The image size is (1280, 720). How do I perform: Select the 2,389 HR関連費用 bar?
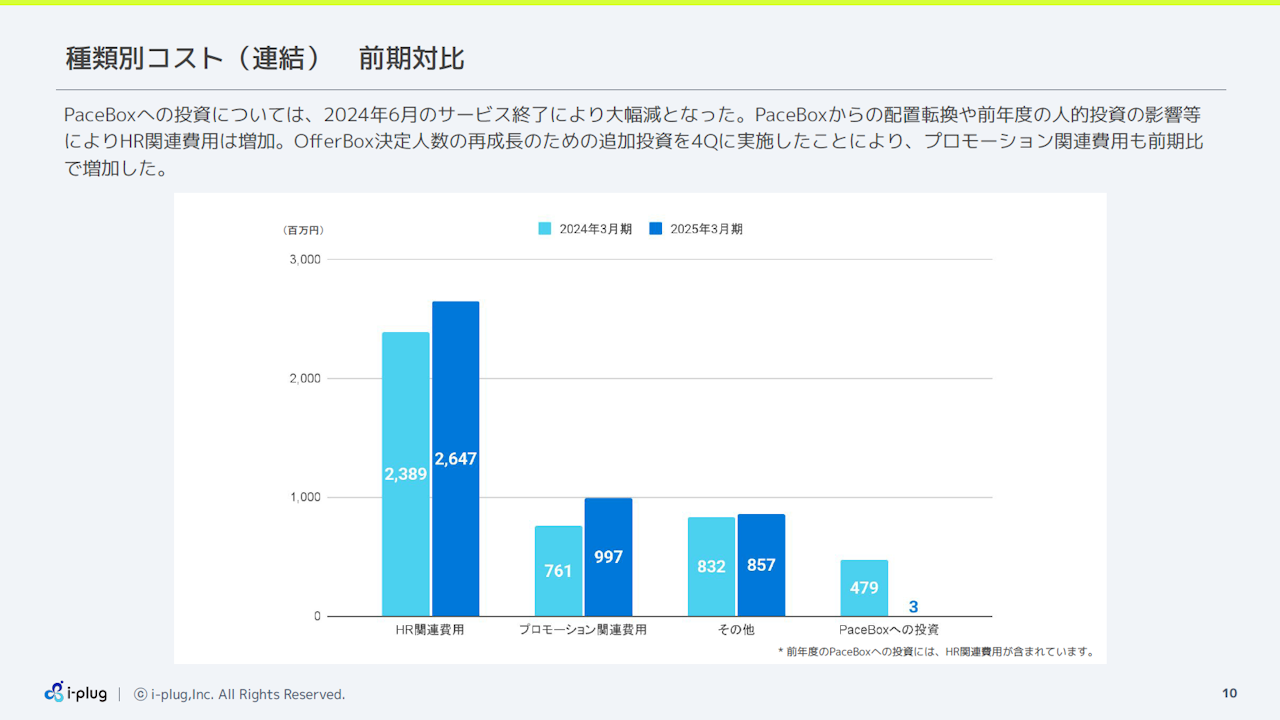[405, 474]
